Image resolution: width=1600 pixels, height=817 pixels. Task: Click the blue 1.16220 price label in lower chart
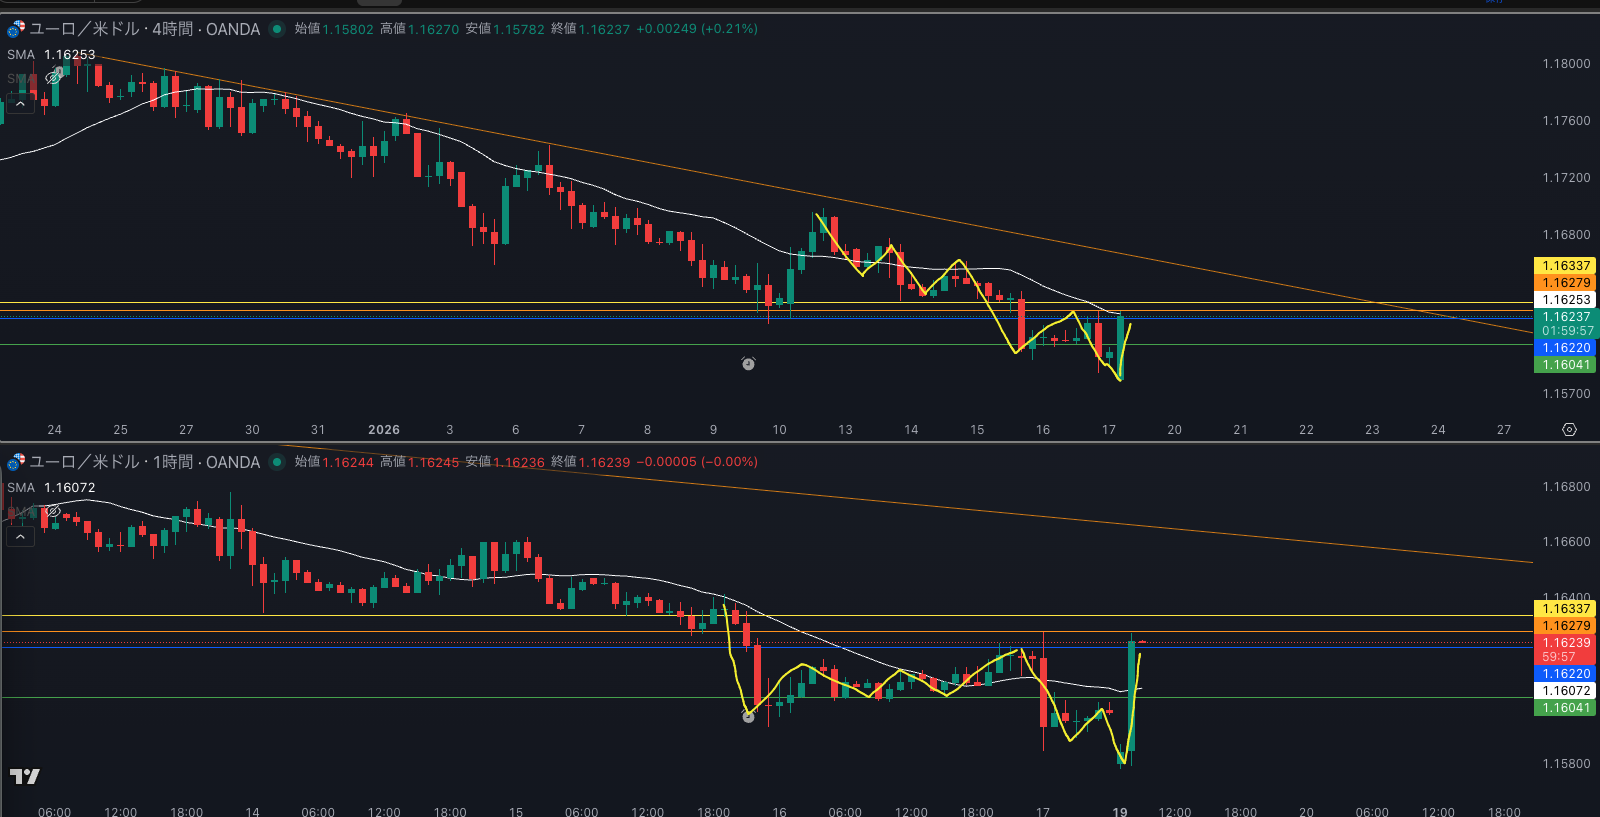click(x=1565, y=674)
